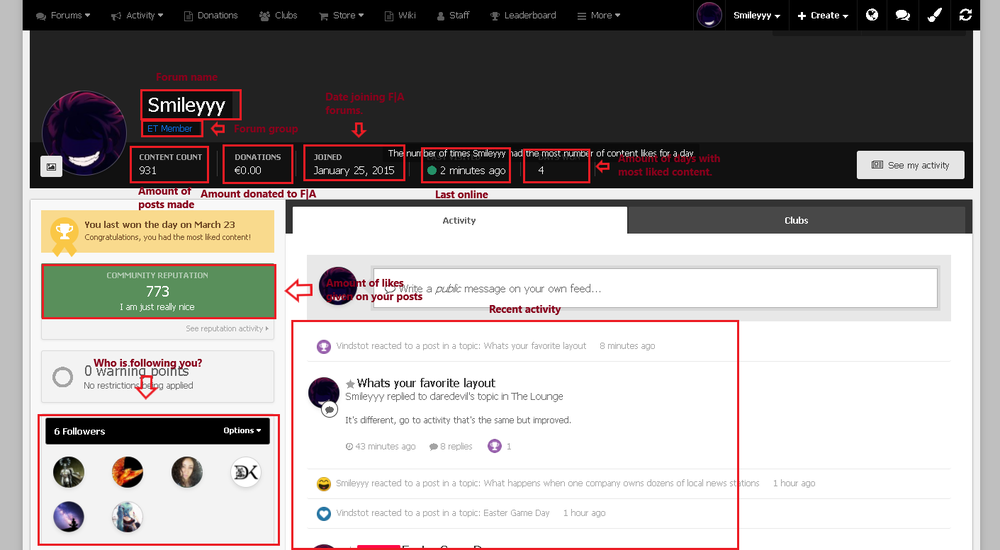Open the Clubs navigation link
The height and width of the screenshot is (550, 1000).
(278, 15)
